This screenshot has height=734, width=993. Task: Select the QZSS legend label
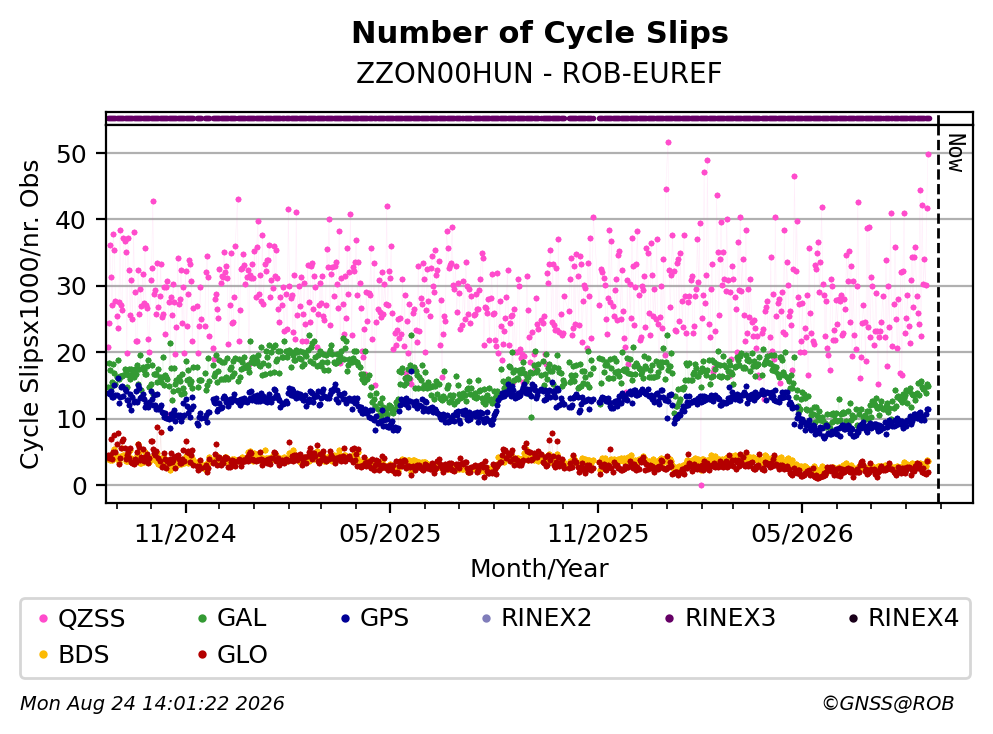click(x=92, y=618)
